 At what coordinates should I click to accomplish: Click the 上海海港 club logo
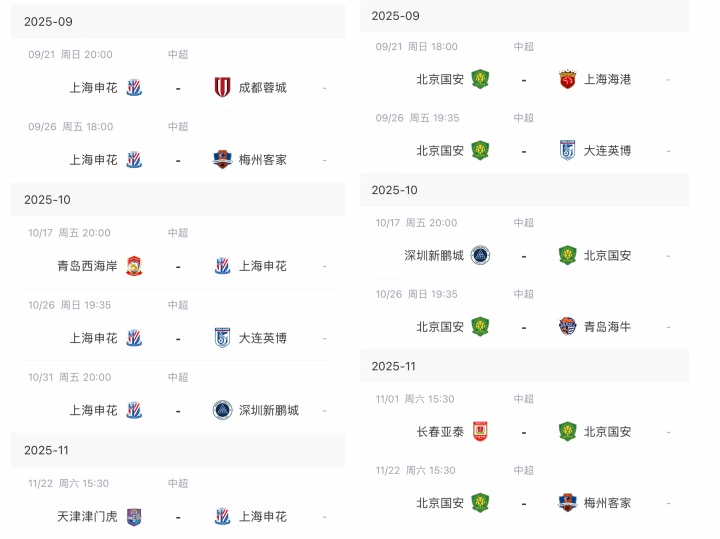pos(568,79)
